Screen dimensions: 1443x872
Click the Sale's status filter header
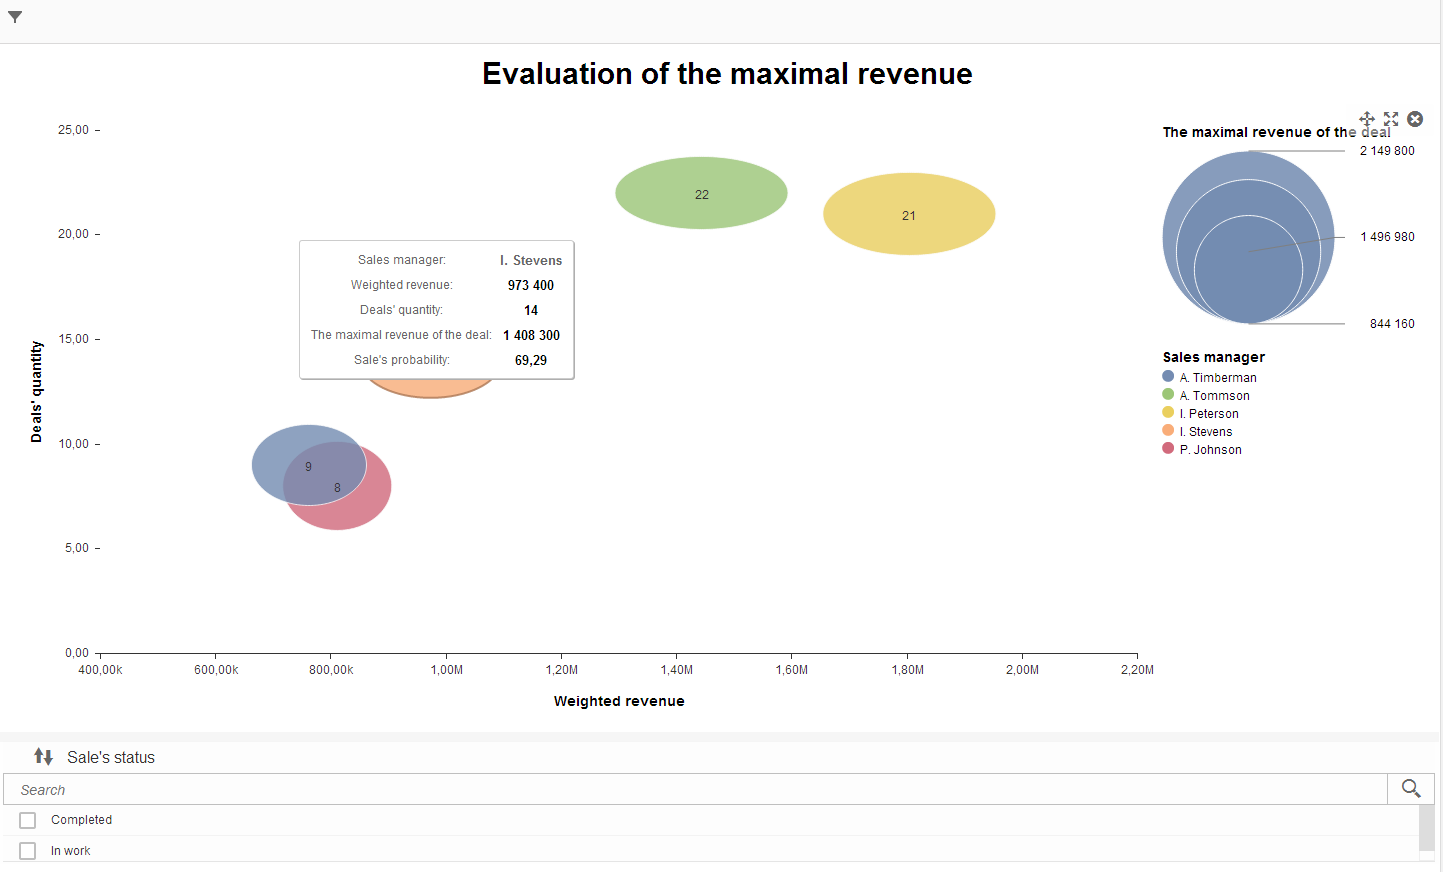point(110,757)
